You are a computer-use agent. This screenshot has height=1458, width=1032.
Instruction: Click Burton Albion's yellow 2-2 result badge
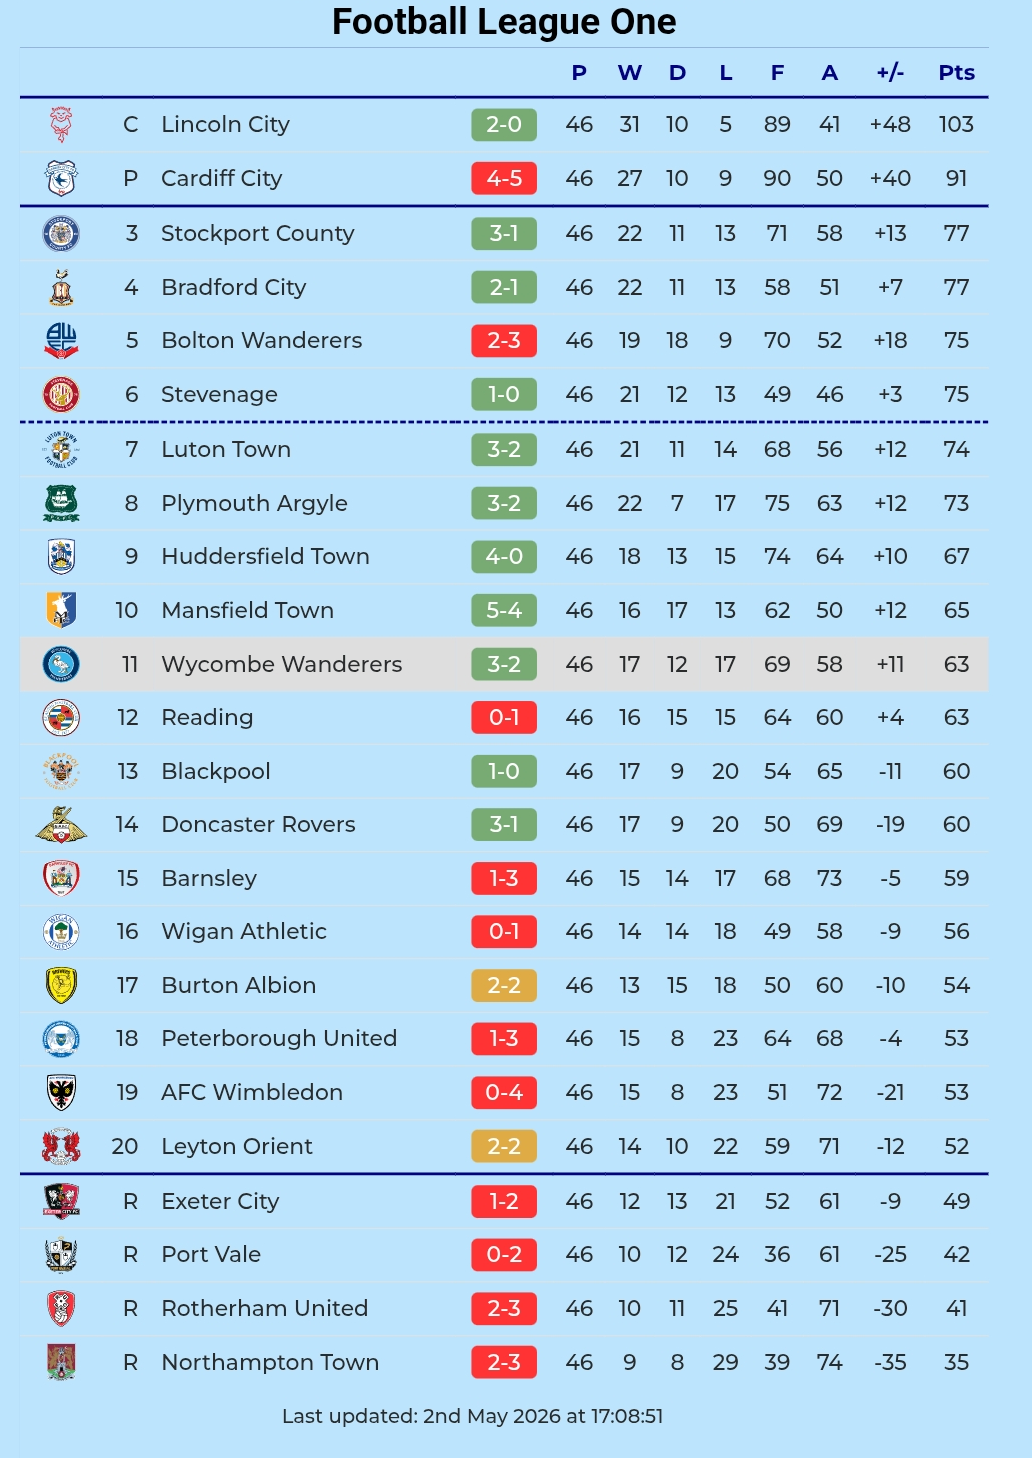(x=504, y=985)
